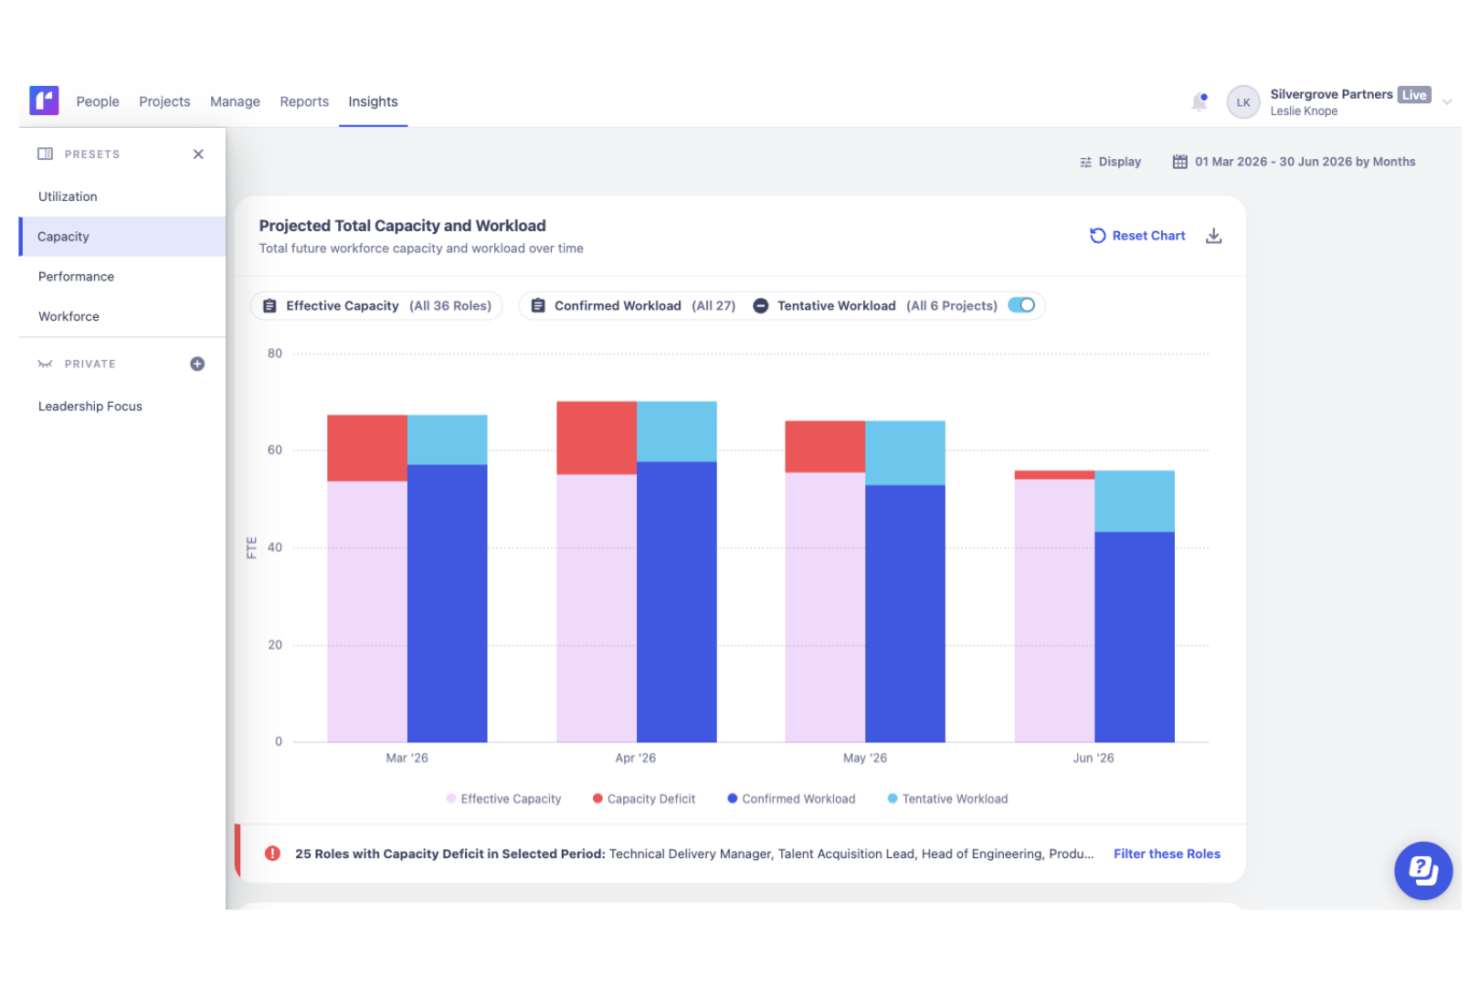Click the Filter these Roles link
1480x987 pixels.
(x=1166, y=854)
